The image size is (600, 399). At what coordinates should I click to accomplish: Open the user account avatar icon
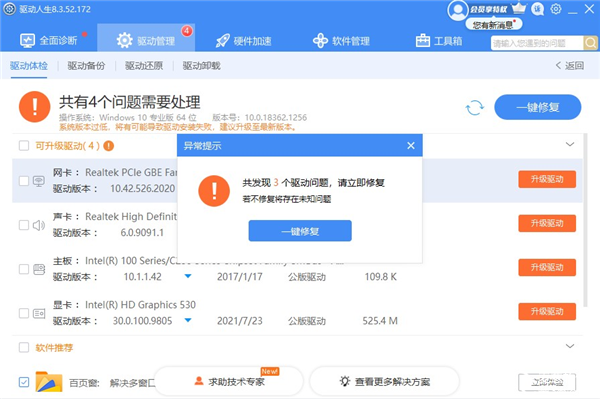tap(458, 10)
